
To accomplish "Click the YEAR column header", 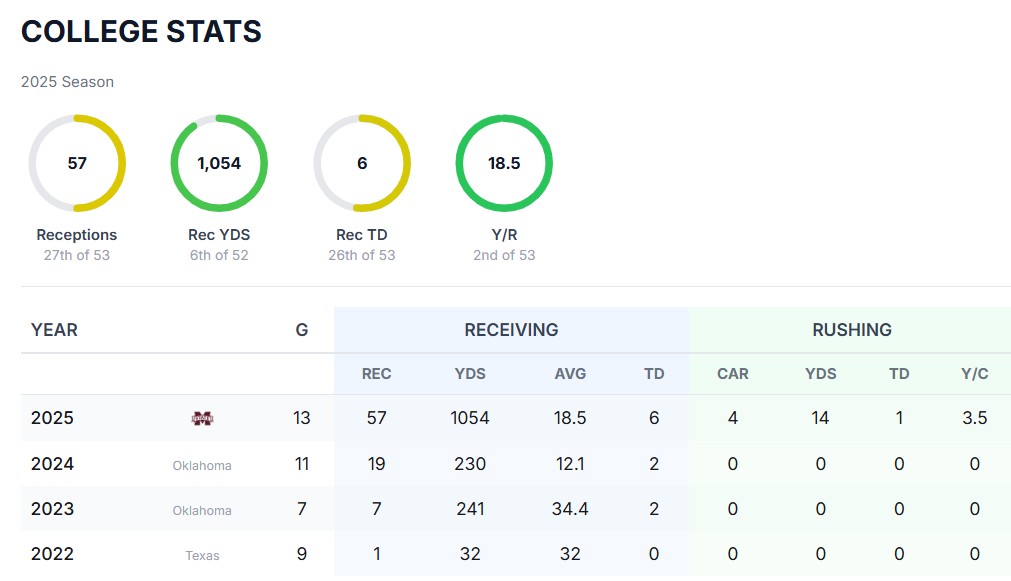I will [54, 330].
